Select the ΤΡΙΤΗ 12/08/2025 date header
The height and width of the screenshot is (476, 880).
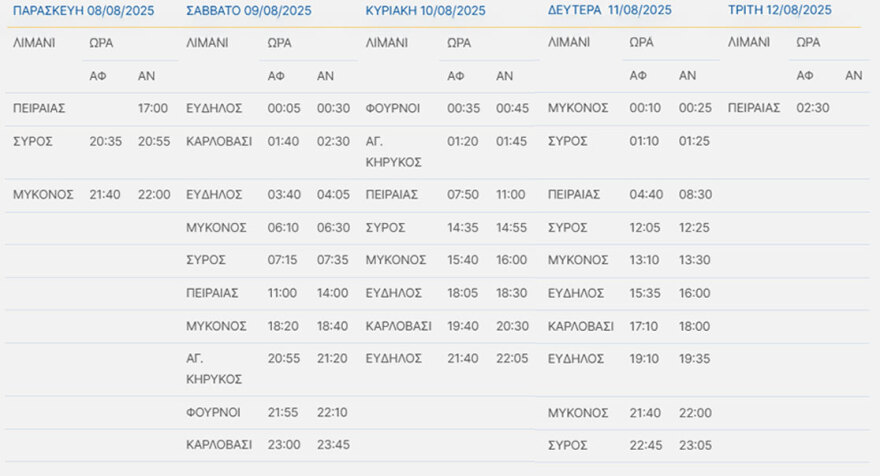point(779,11)
